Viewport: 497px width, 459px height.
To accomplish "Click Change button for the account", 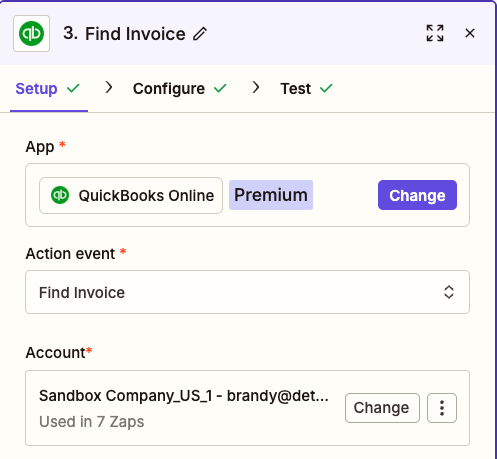I will pos(382,408).
